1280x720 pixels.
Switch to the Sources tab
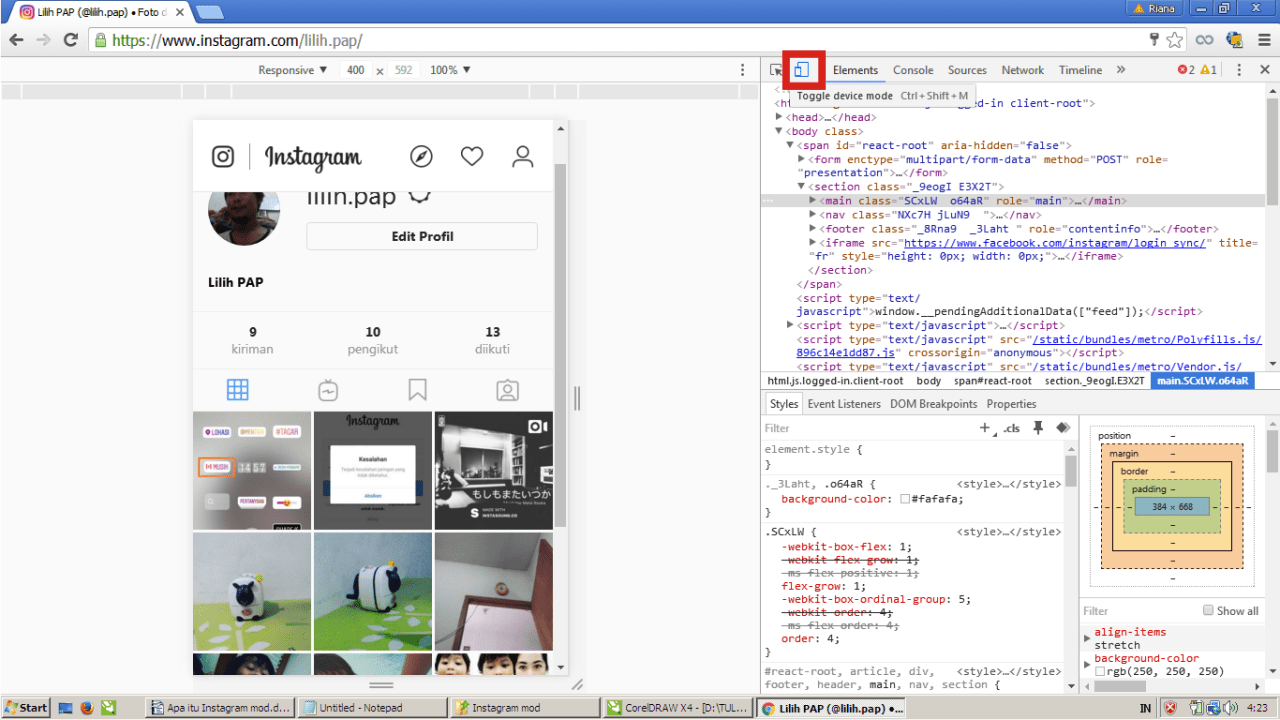click(967, 70)
